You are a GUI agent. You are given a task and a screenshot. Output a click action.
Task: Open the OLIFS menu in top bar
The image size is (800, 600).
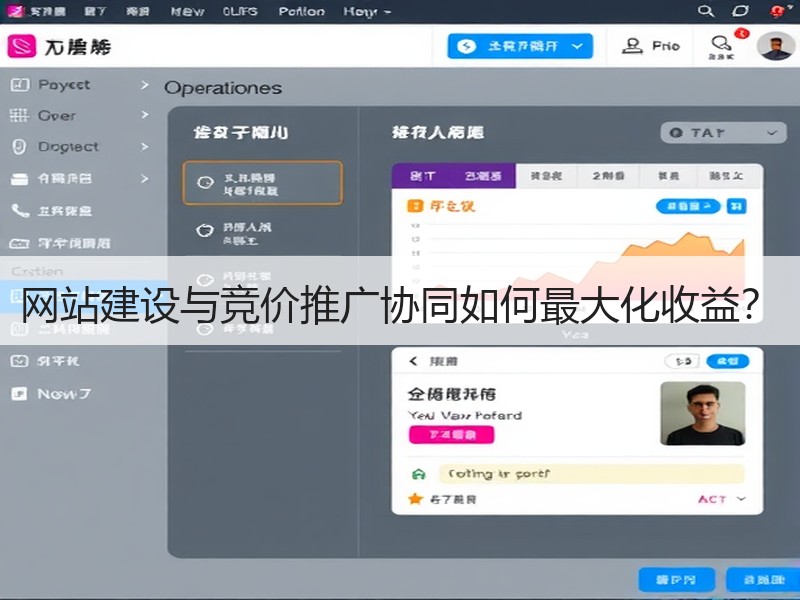pyautogui.click(x=240, y=11)
